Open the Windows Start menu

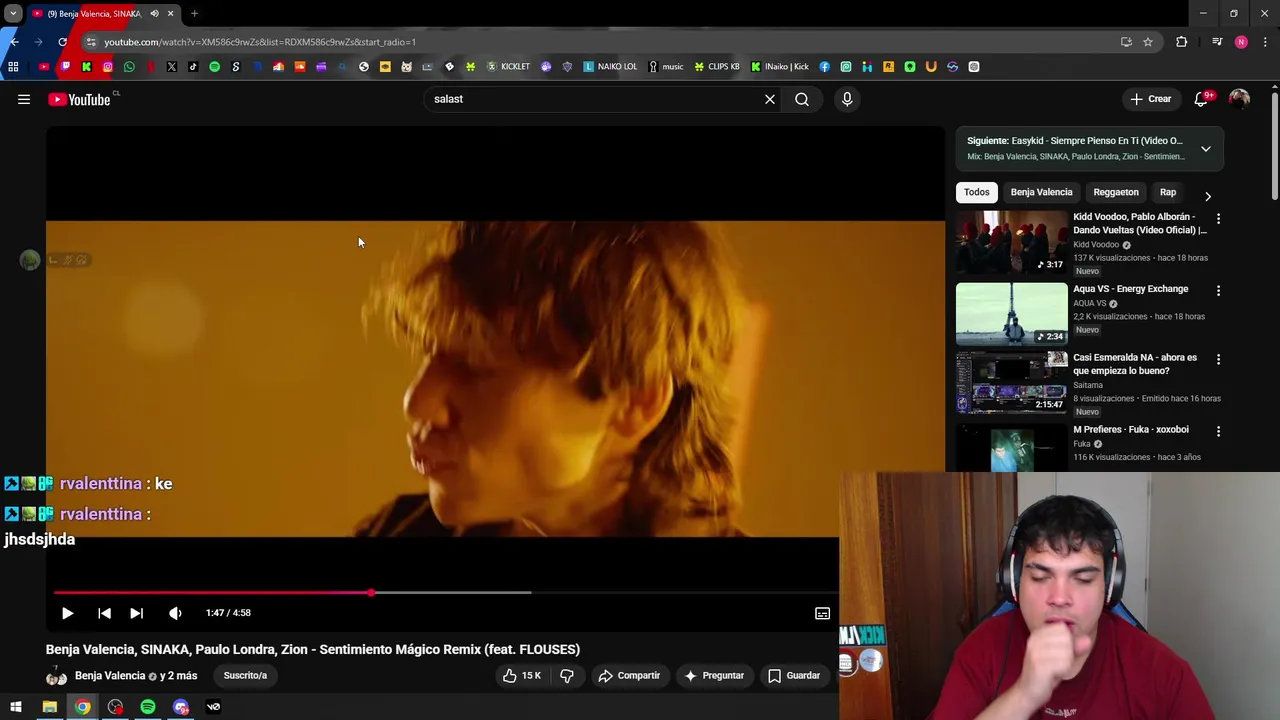[16, 707]
